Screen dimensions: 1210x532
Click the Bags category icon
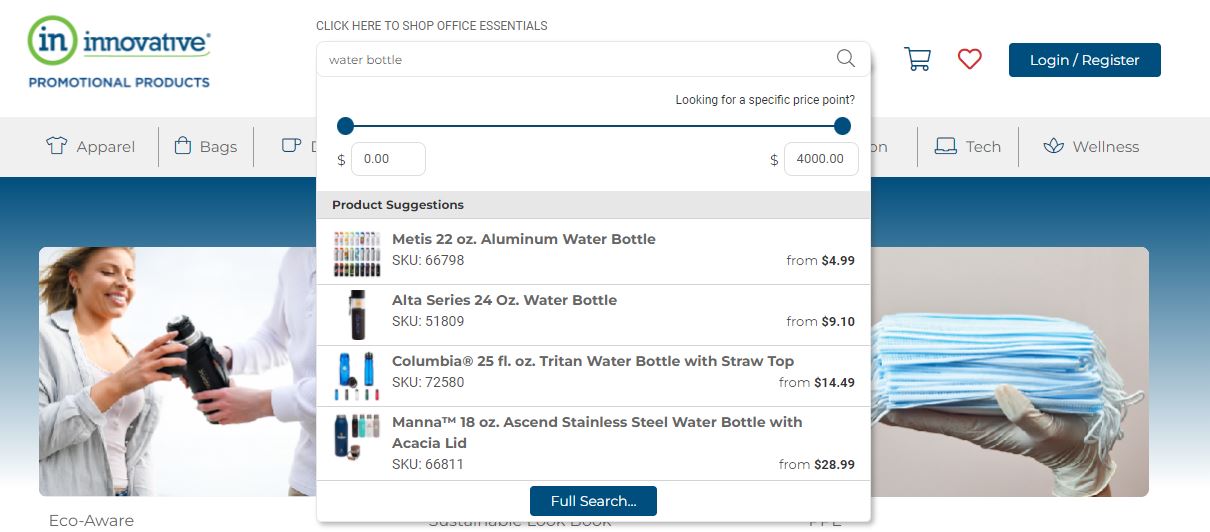183,146
